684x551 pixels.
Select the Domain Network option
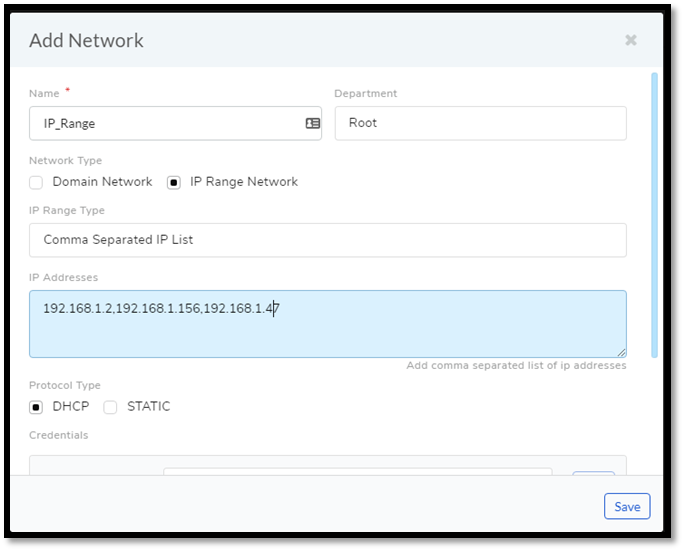pyautogui.click(x=36, y=182)
